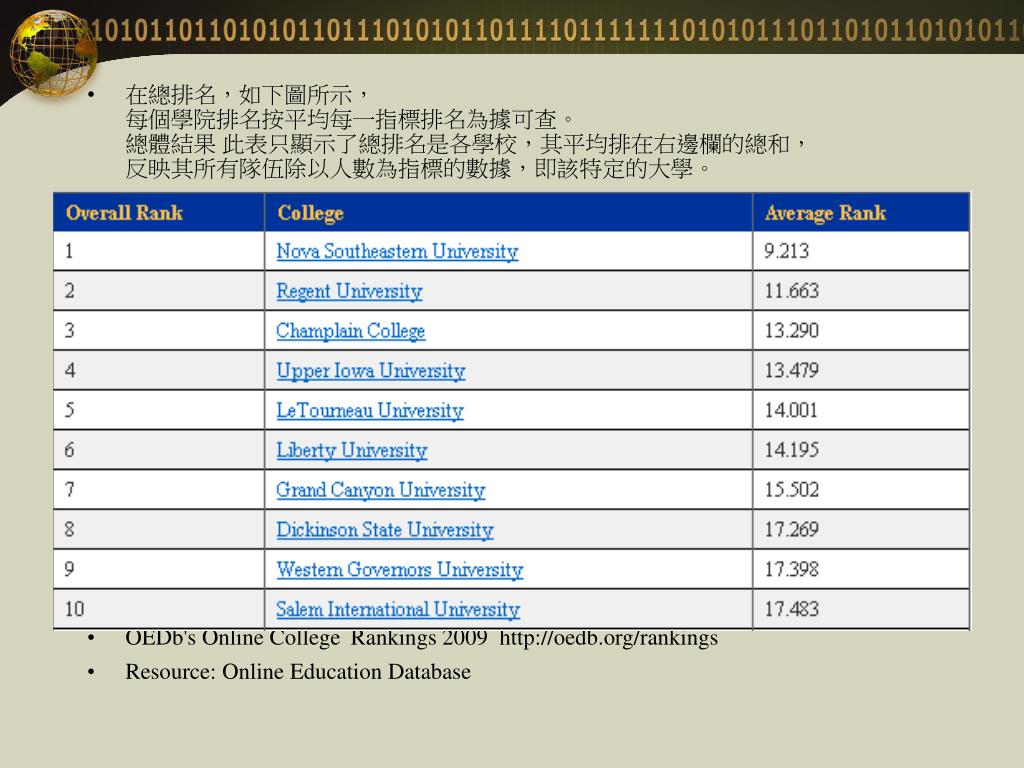Follow the Champlain College link
Image resolution: width=1024 pixels, height=768 pixels.
coord(351,331)
